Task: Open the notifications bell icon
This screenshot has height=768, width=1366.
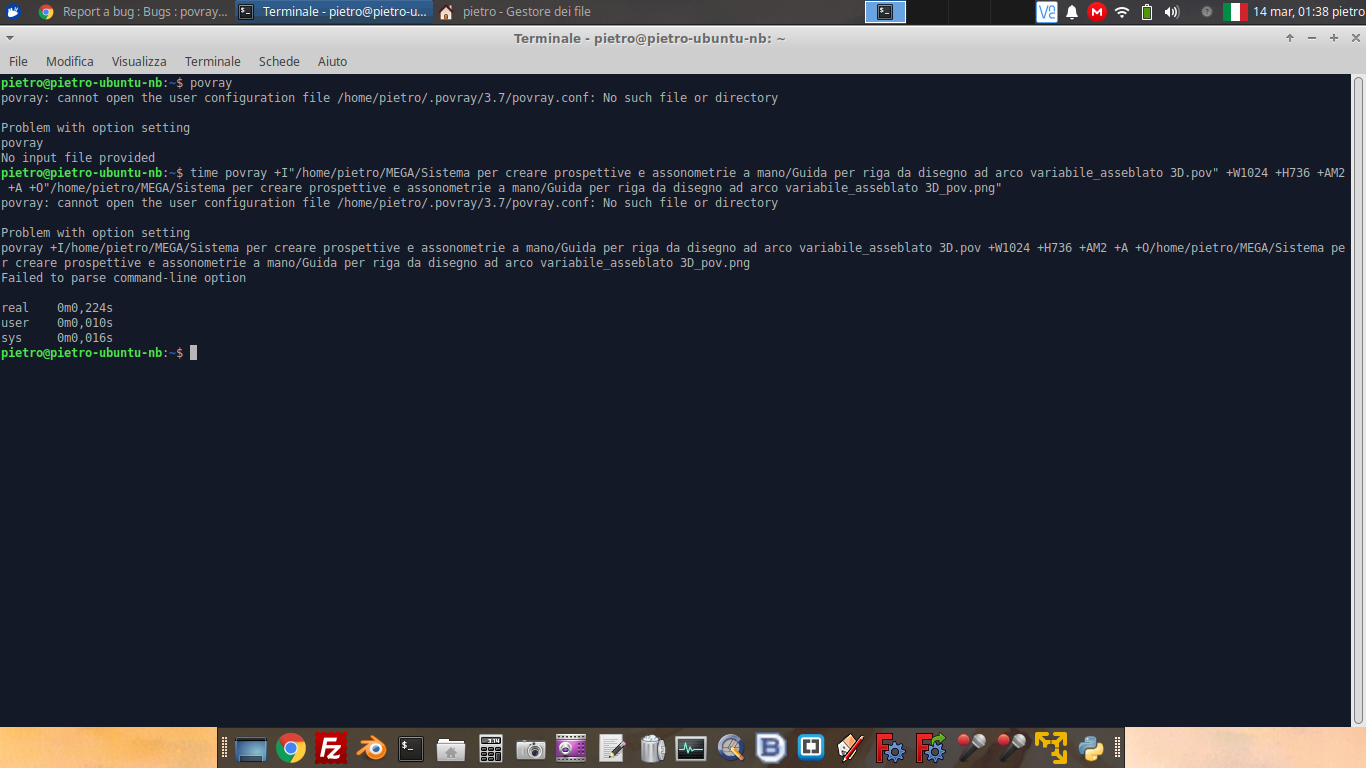Action: click(1072, 12)
